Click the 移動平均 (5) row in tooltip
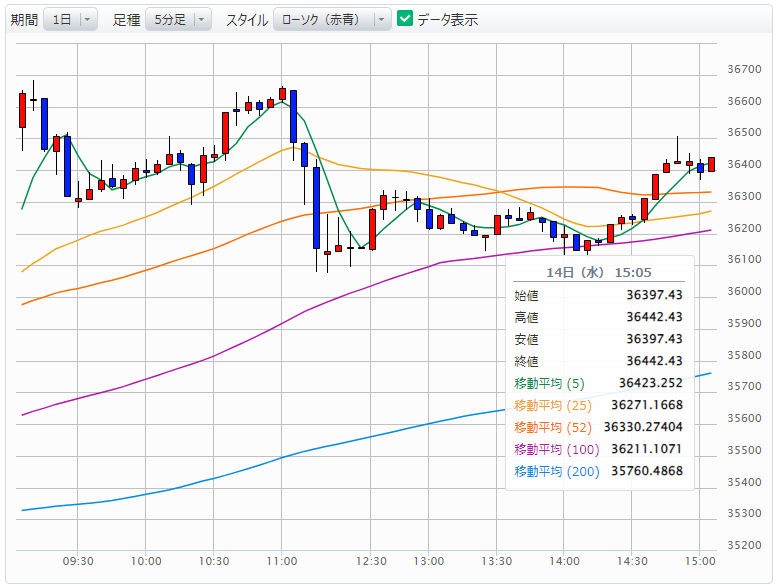Screen dimensions: 777x586 [x=598, y=383]
